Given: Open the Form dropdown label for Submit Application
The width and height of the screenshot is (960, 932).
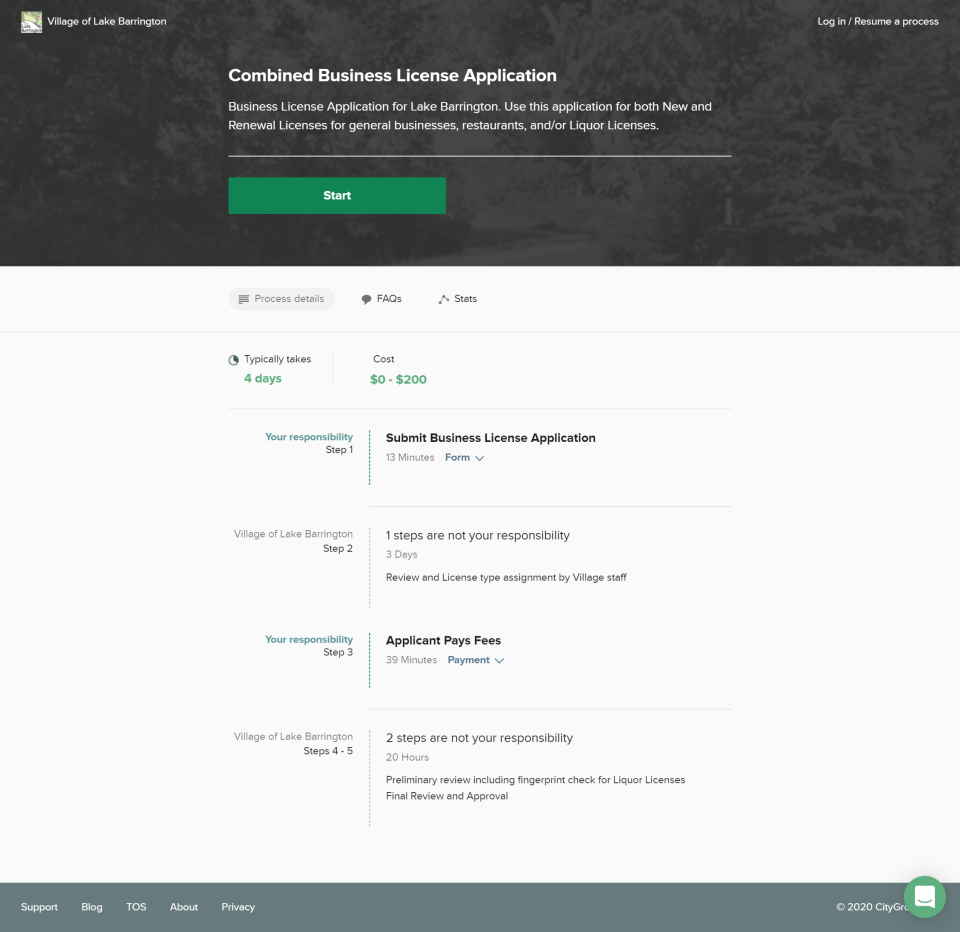Looking at the screenshot, I should 457,457.
